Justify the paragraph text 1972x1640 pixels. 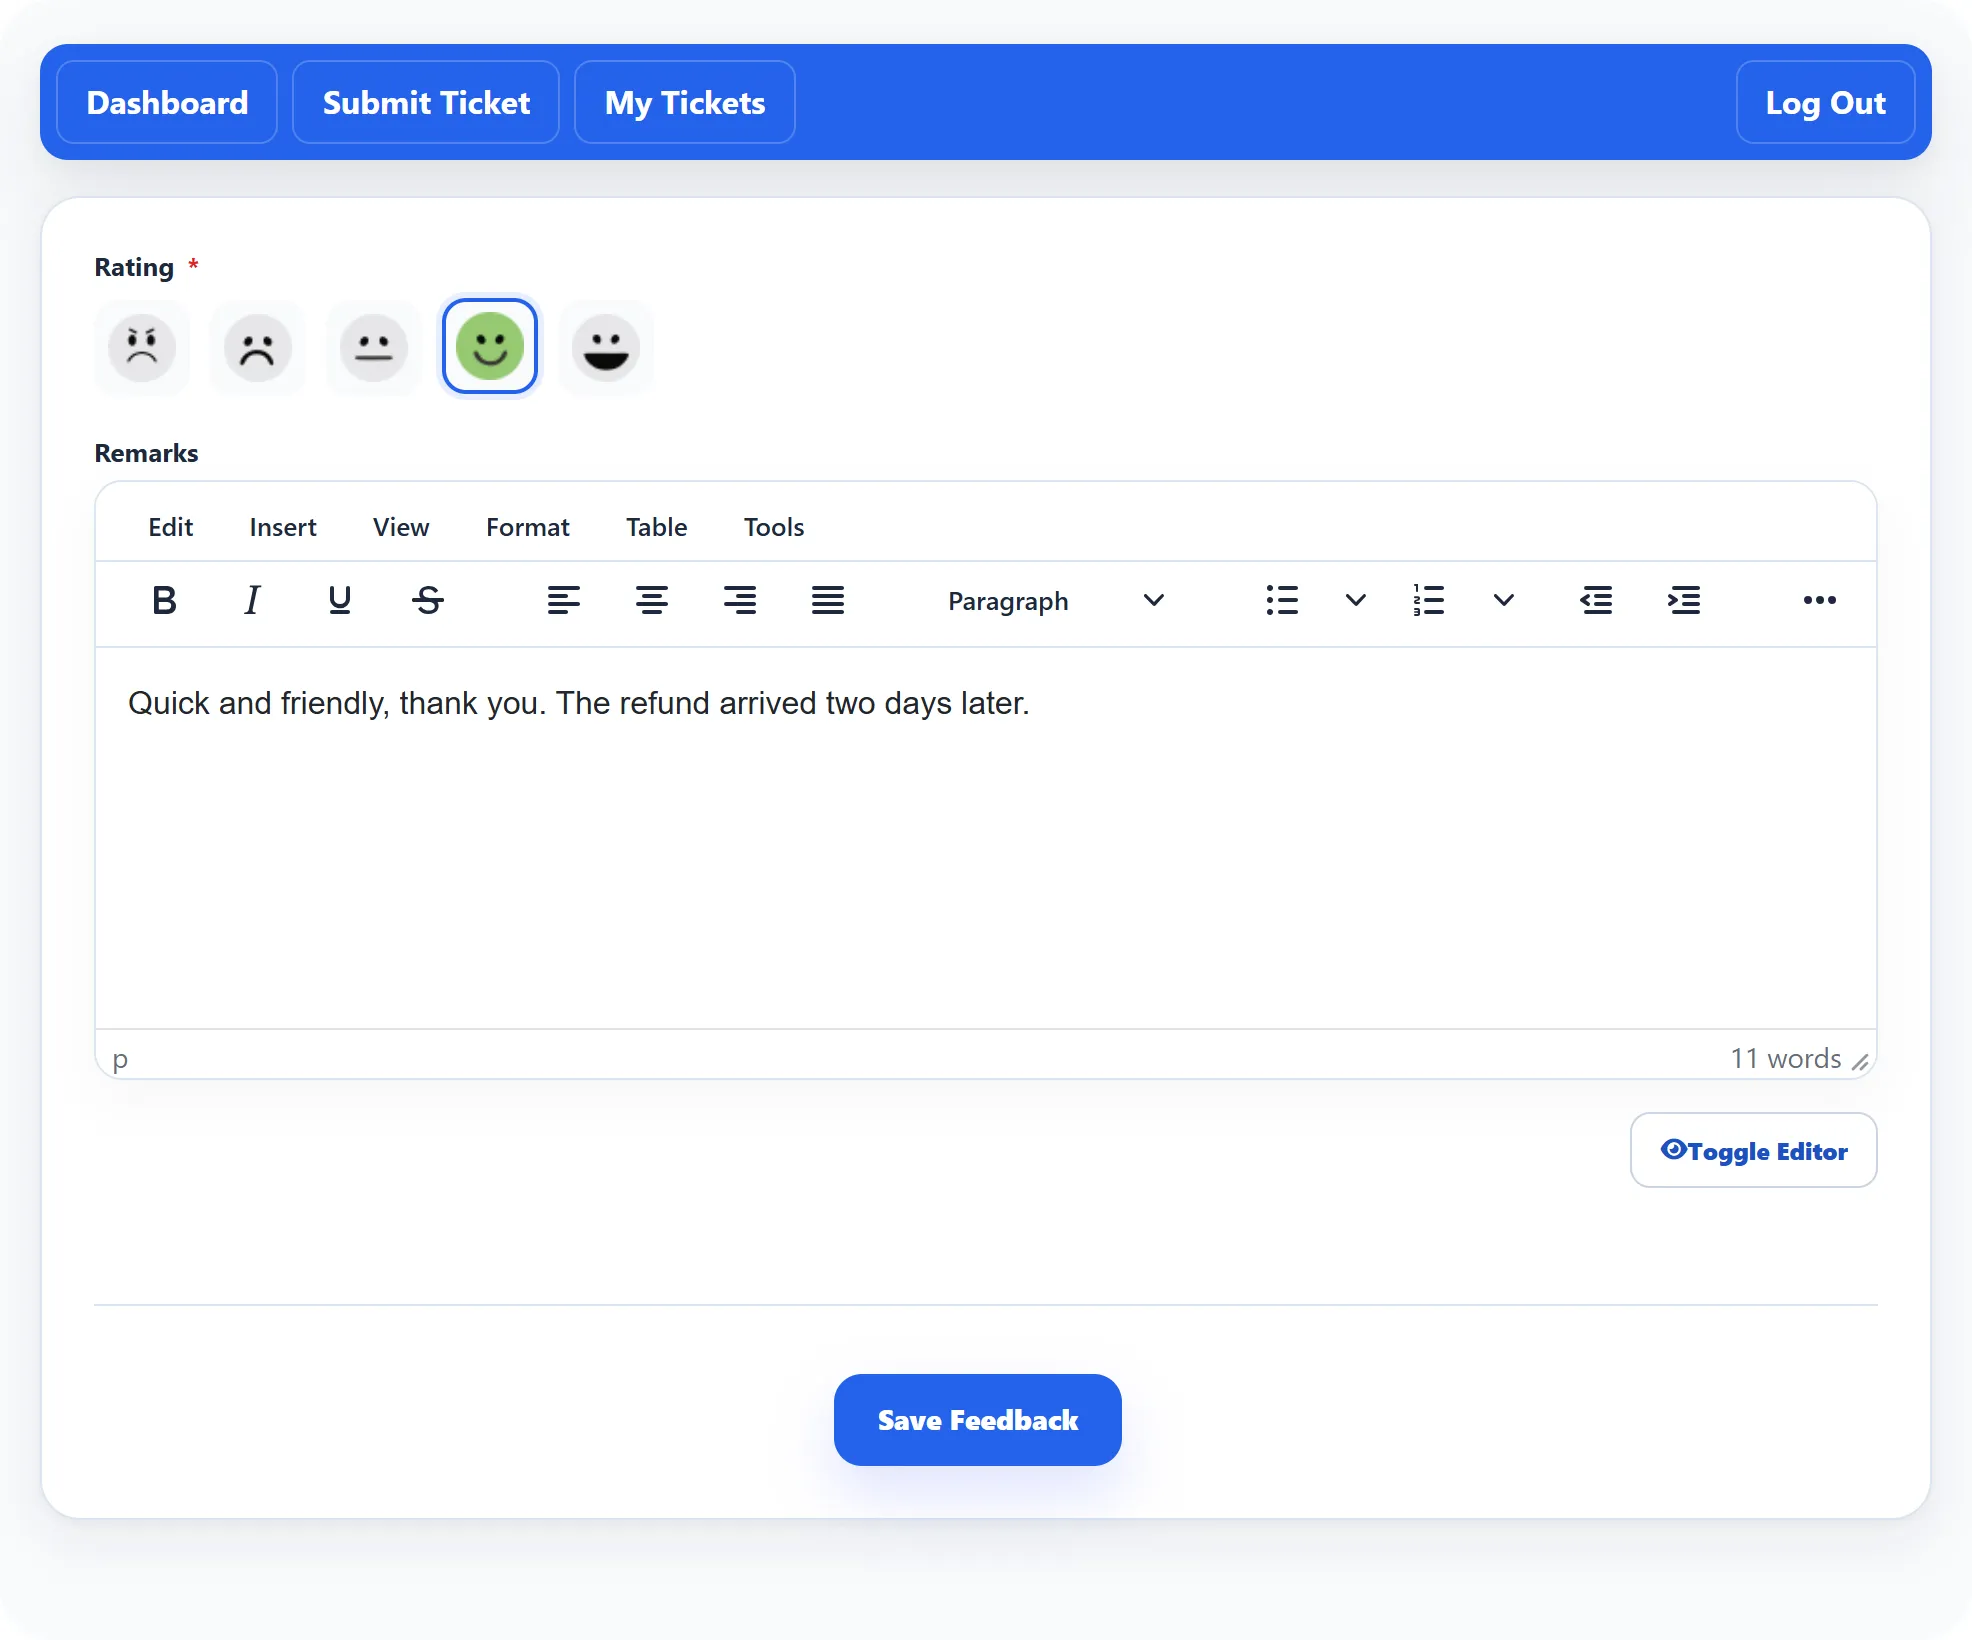[828, 600]
